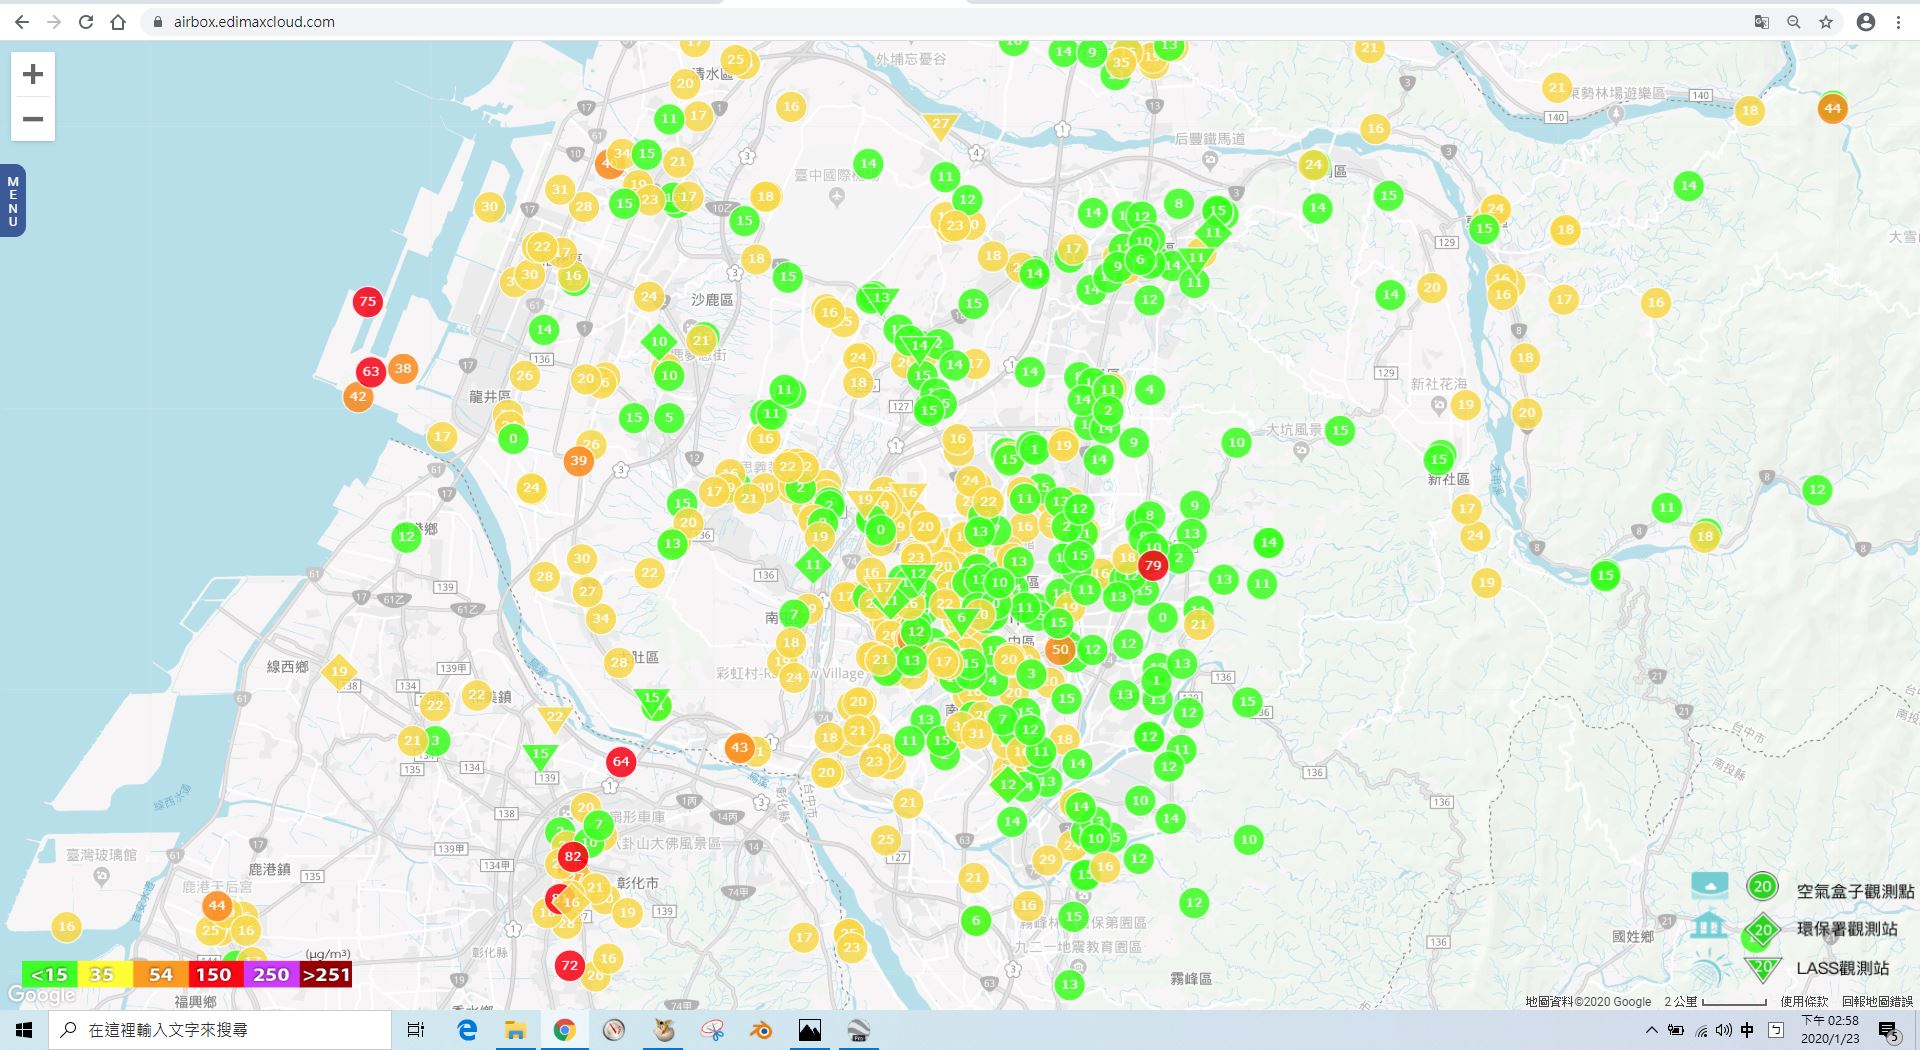Select the yellow 35 marker at top
1920x1050 pixels.
point(1121,62)
